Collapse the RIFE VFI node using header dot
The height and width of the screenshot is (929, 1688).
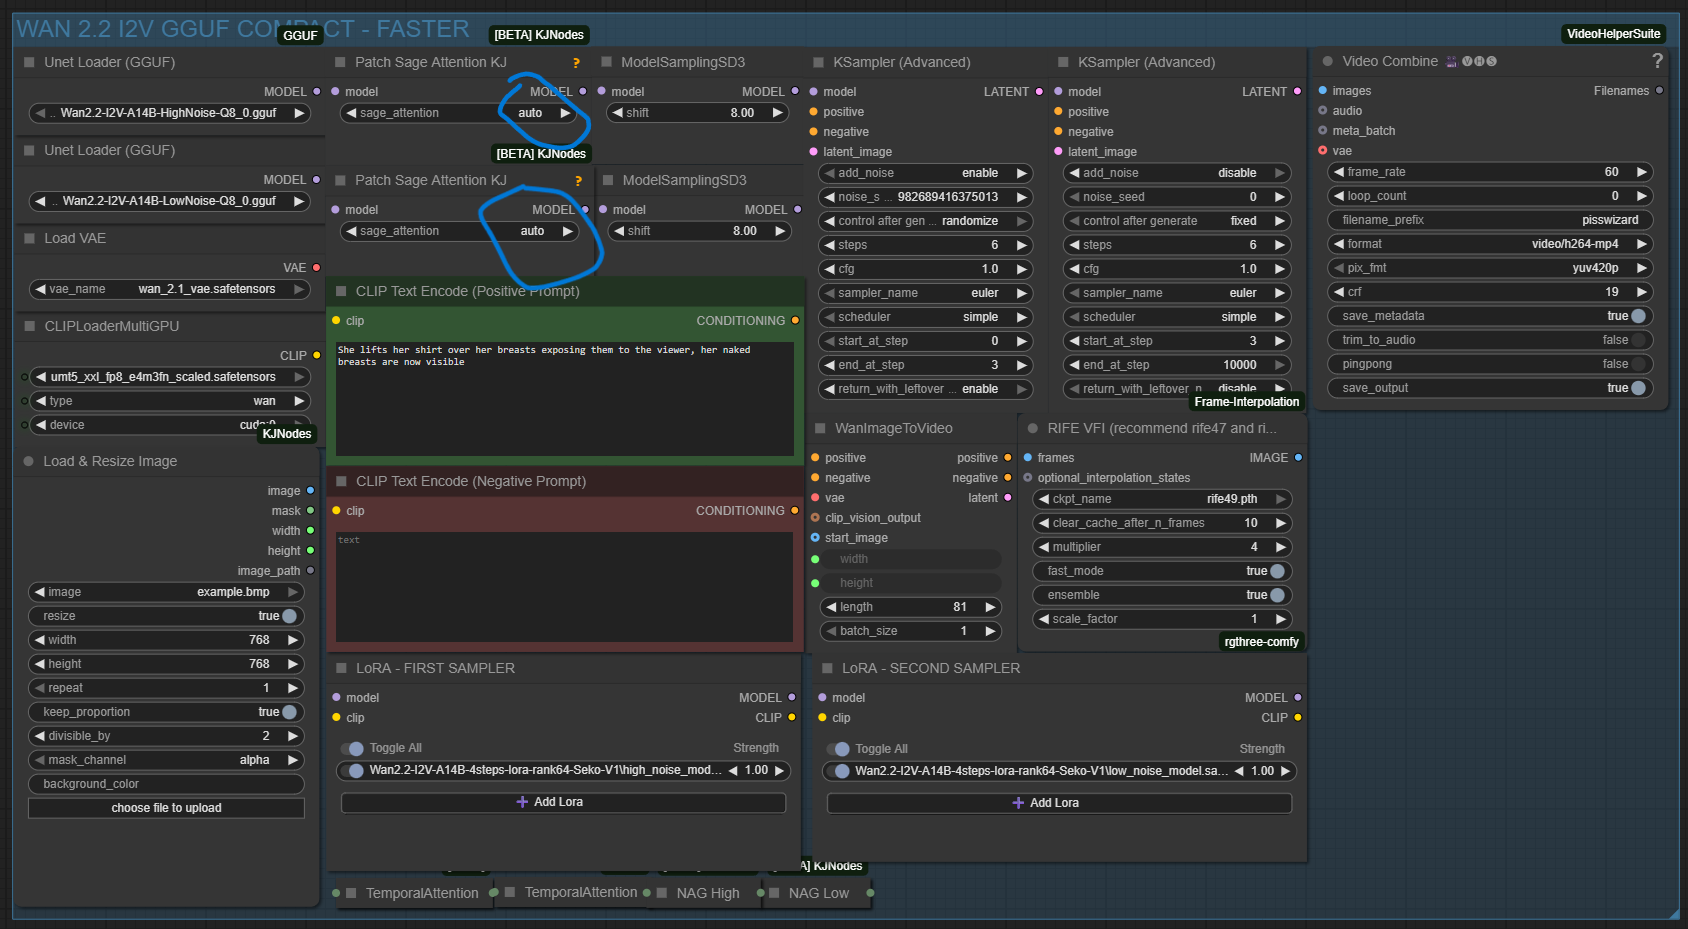click(1032, 428)
